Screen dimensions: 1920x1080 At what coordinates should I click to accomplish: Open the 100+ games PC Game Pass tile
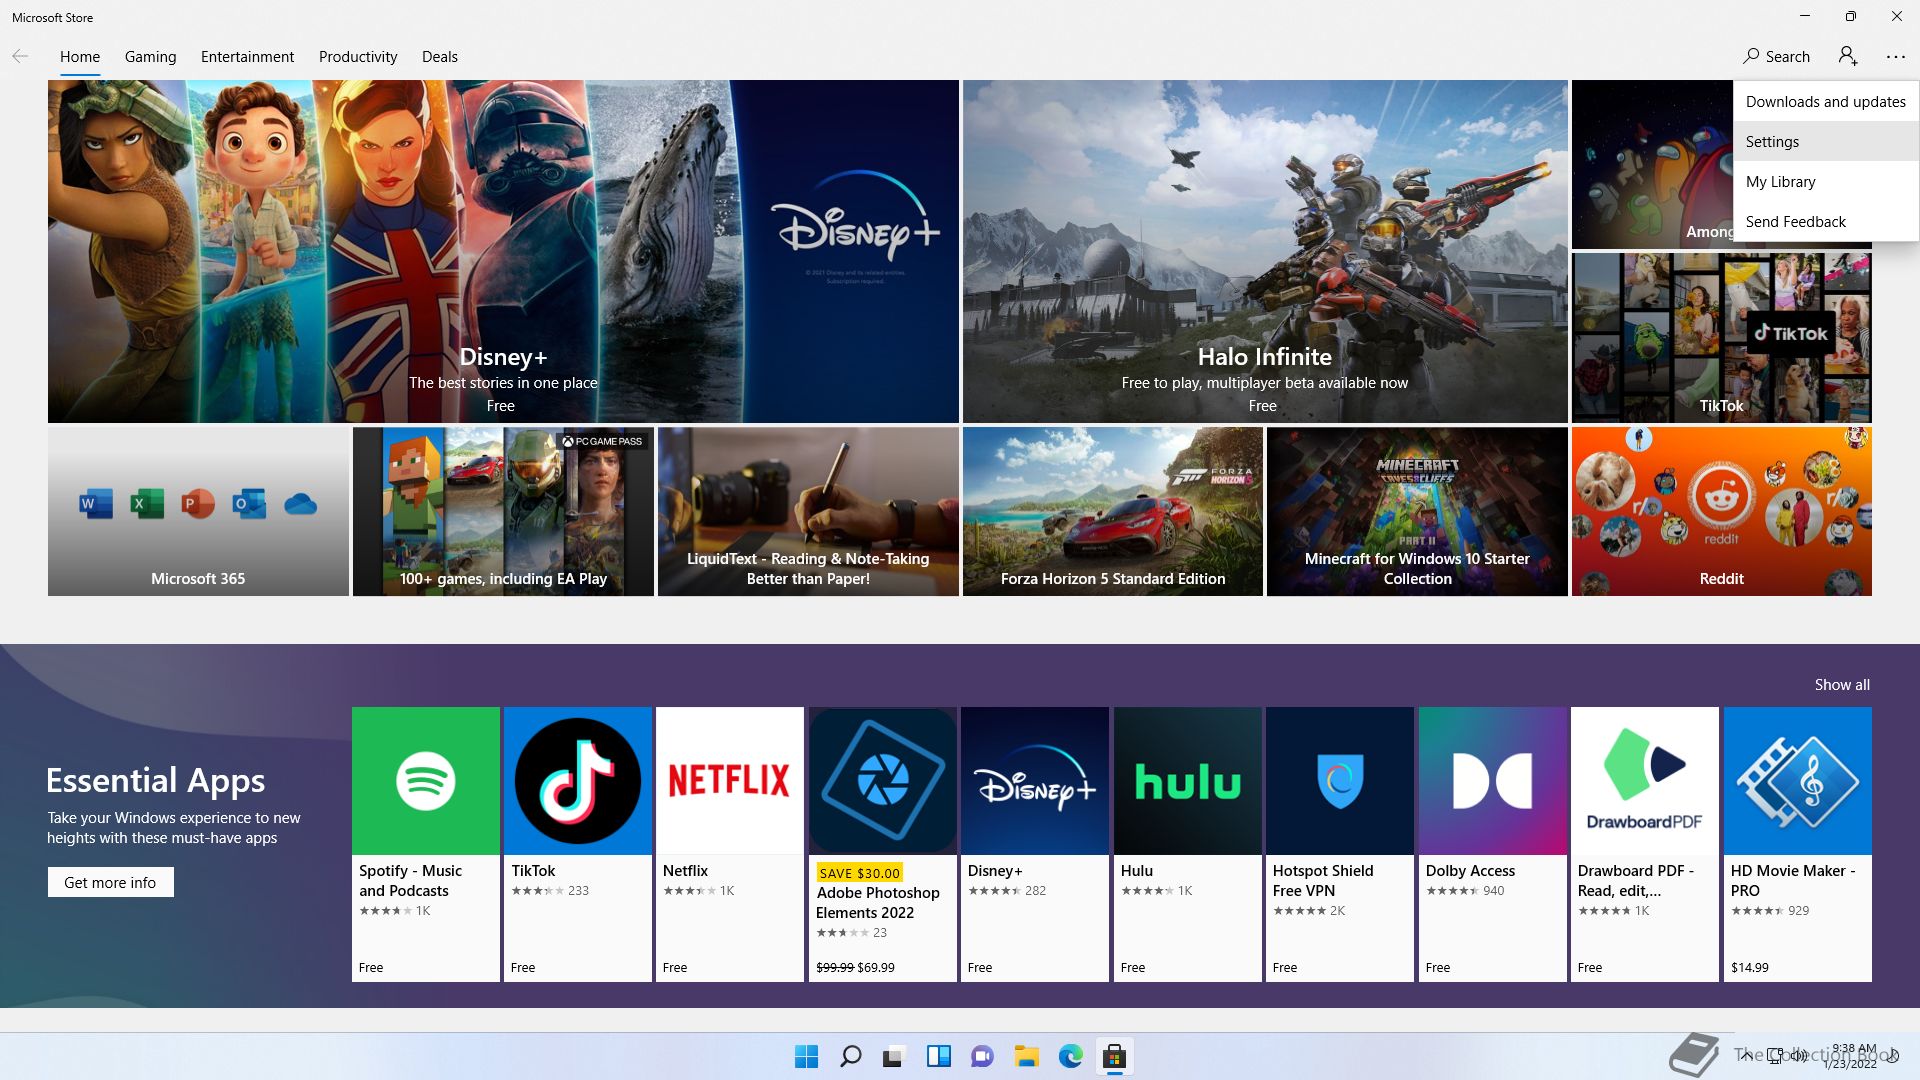503,512
